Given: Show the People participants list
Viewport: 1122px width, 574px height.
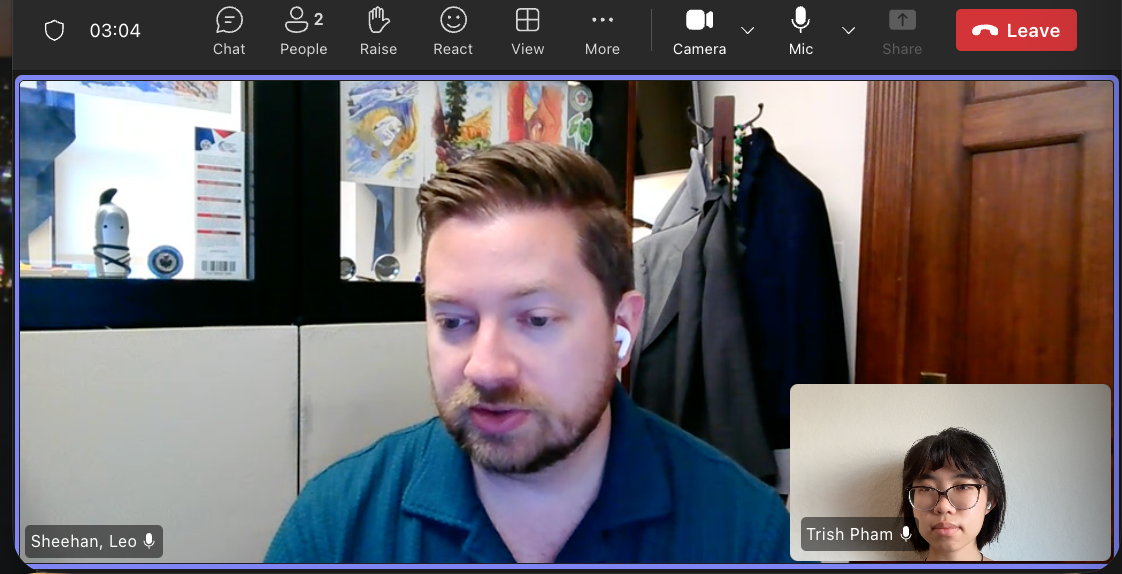Looking at the screenshot, I should [303, 31].
